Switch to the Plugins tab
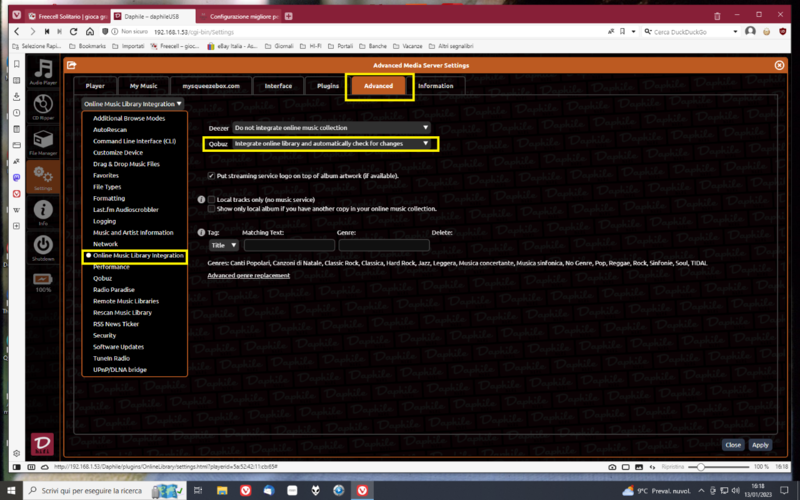Viewport: 800px width, 500px height. (x=328, y=86)
